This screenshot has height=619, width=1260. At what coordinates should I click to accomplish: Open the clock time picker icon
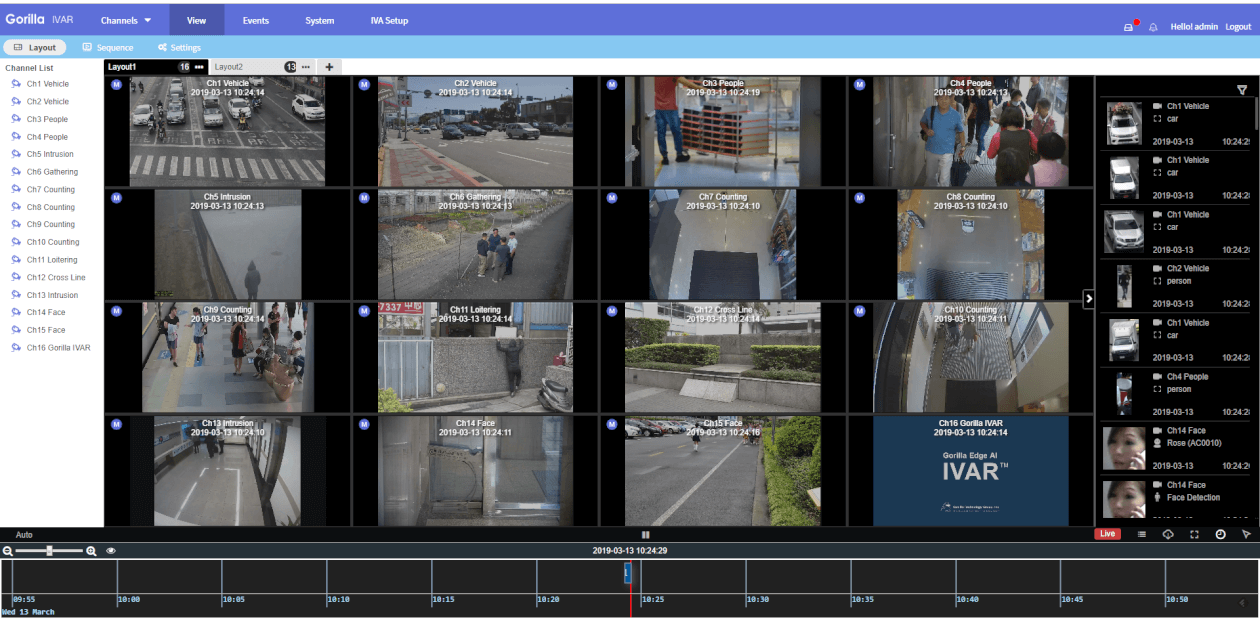pyautogui.click(x=1220, y=535)
